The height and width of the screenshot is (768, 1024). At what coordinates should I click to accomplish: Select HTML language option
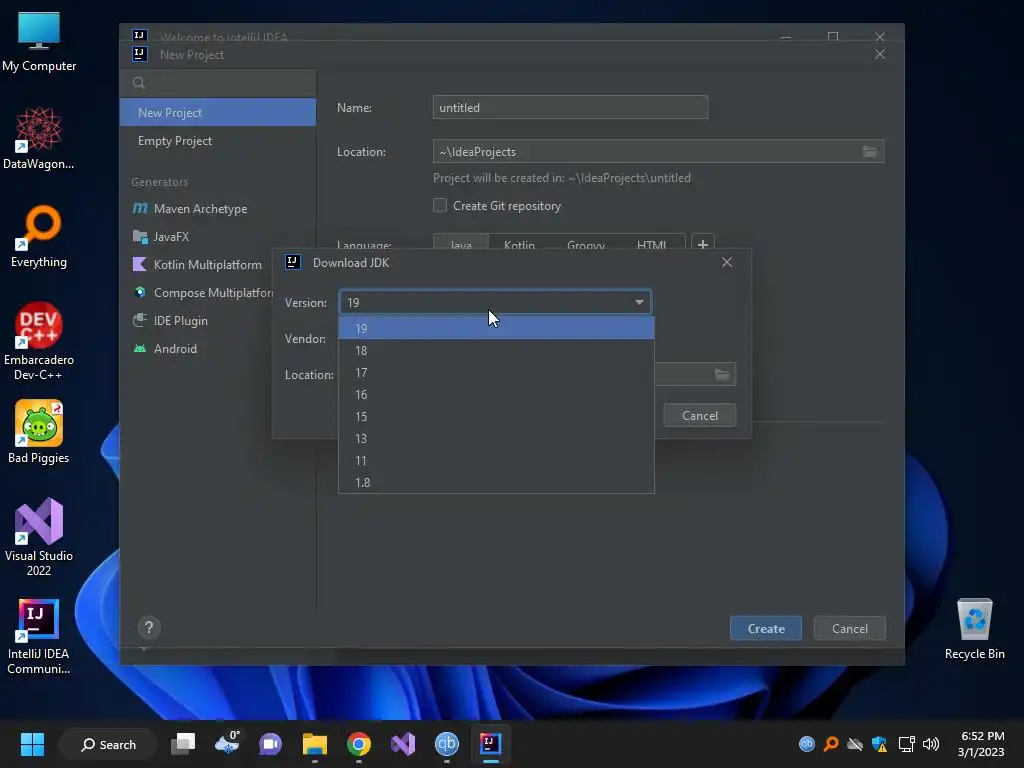651,245
